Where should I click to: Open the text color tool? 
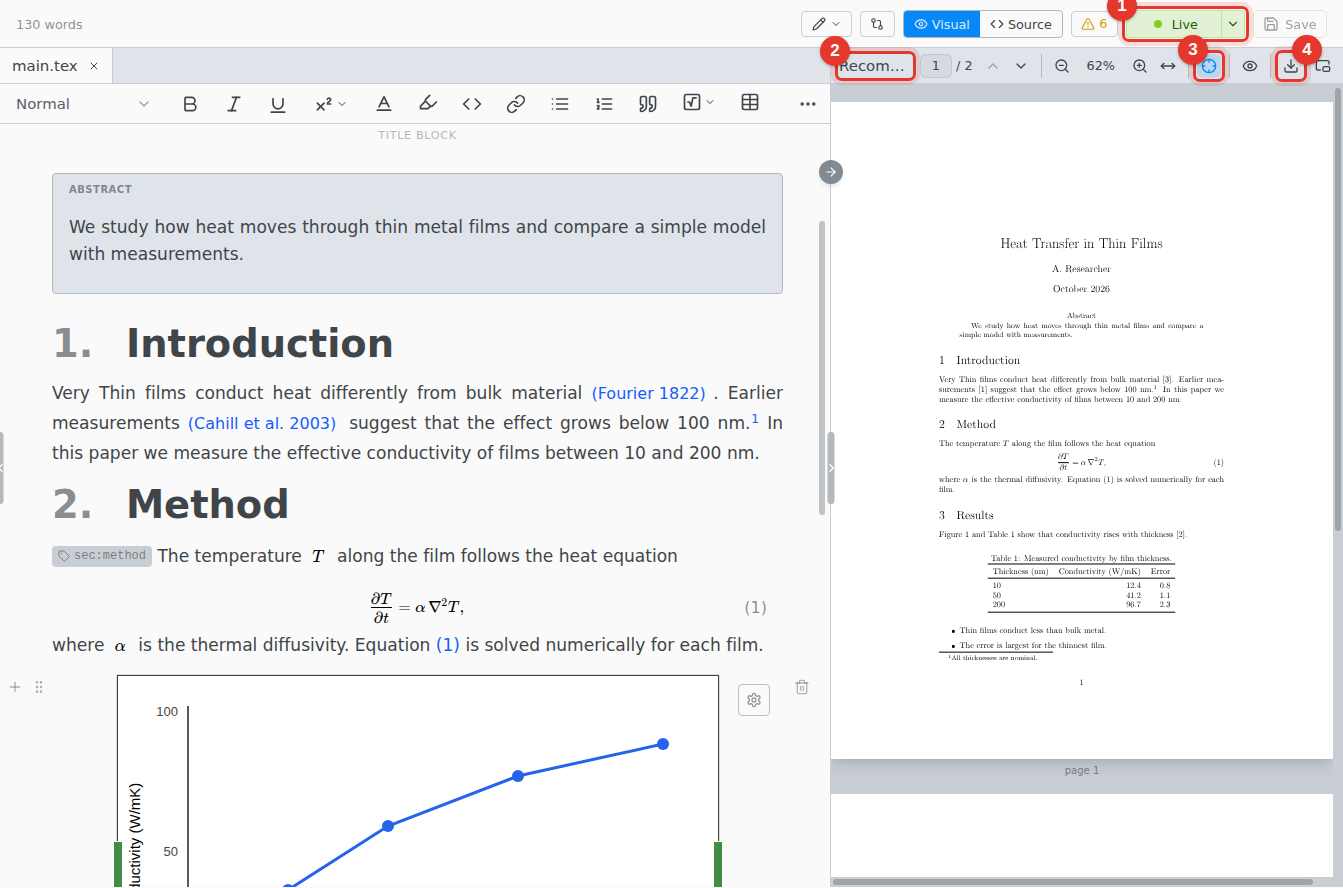pos(383,104)
